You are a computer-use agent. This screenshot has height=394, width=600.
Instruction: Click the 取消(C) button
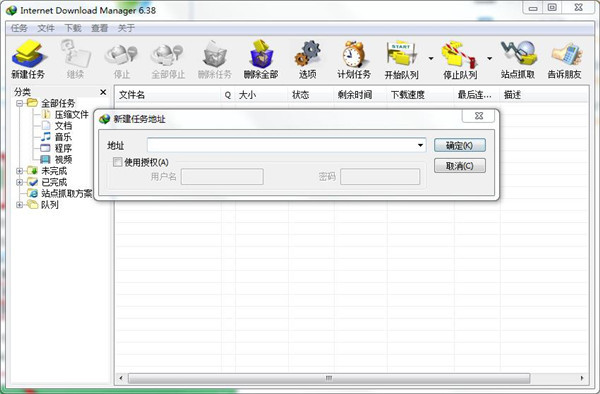(460, 166)
